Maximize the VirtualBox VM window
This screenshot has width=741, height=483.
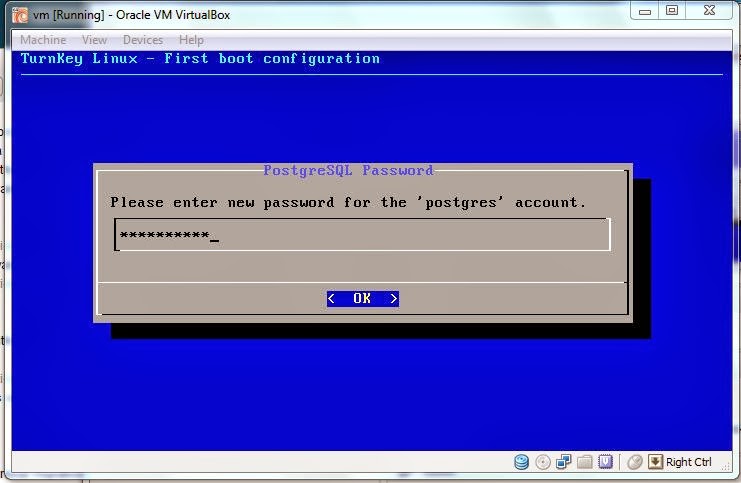pos(672,10)
